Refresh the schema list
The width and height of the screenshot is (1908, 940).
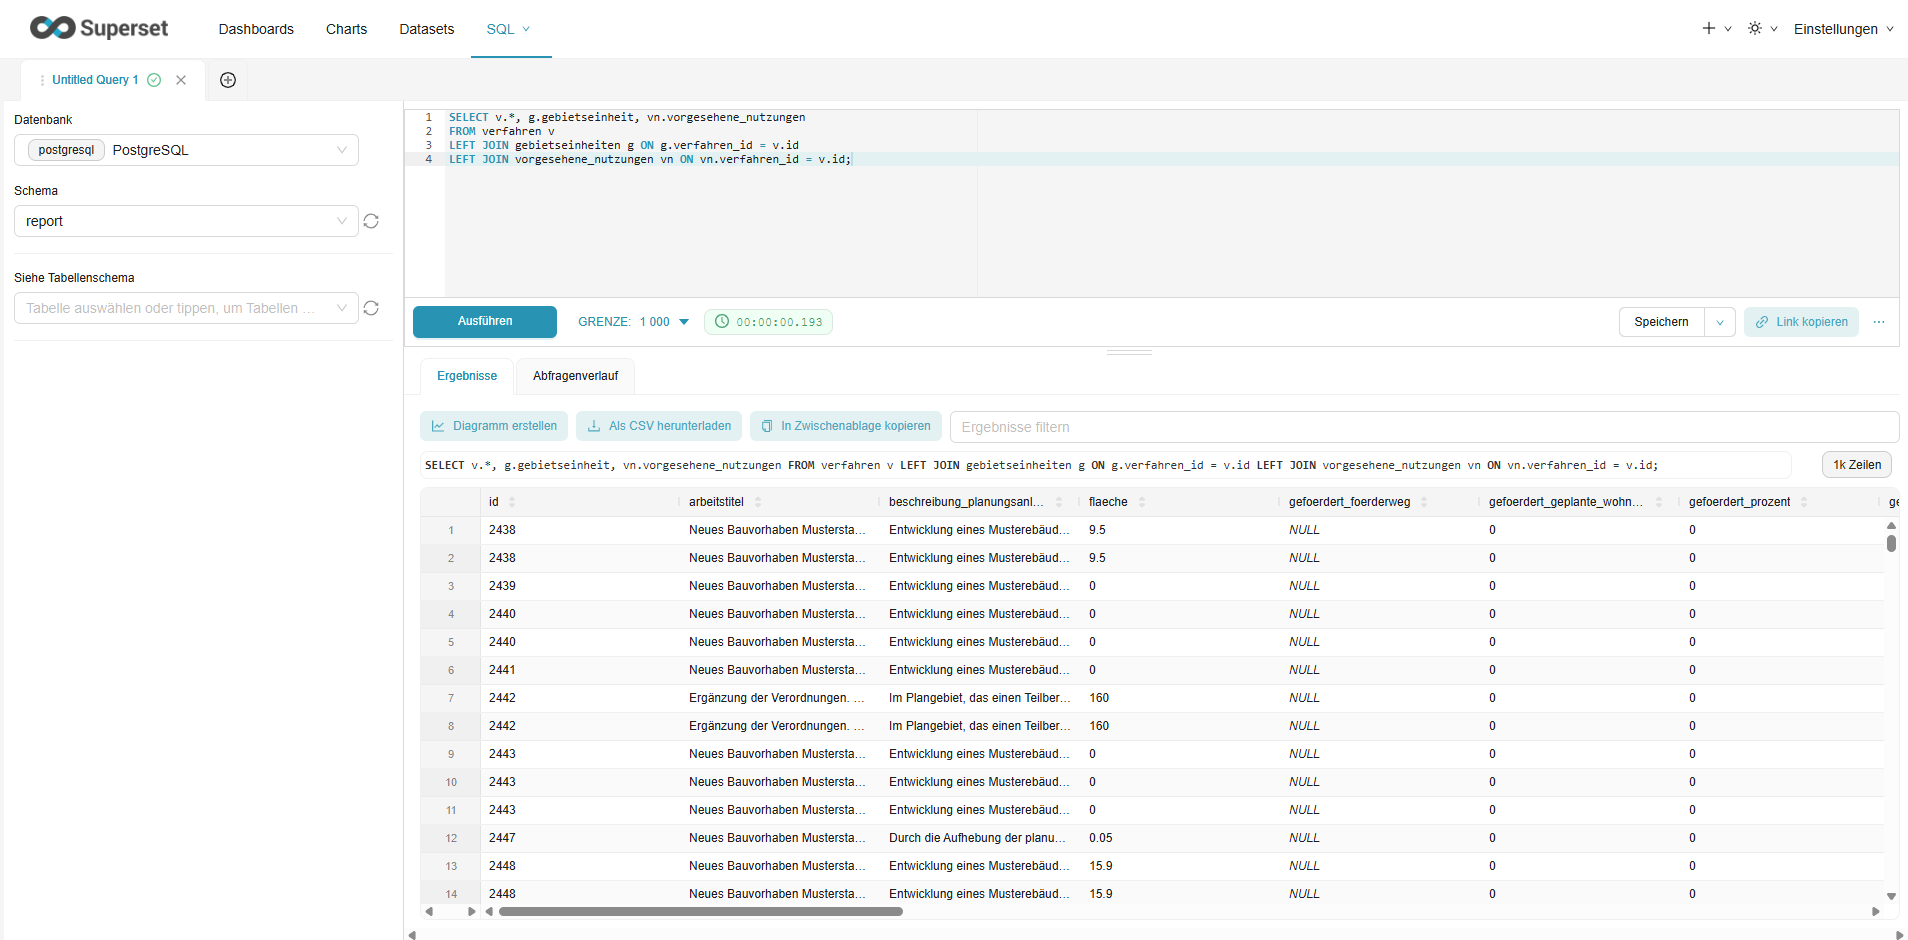[371, 221]
